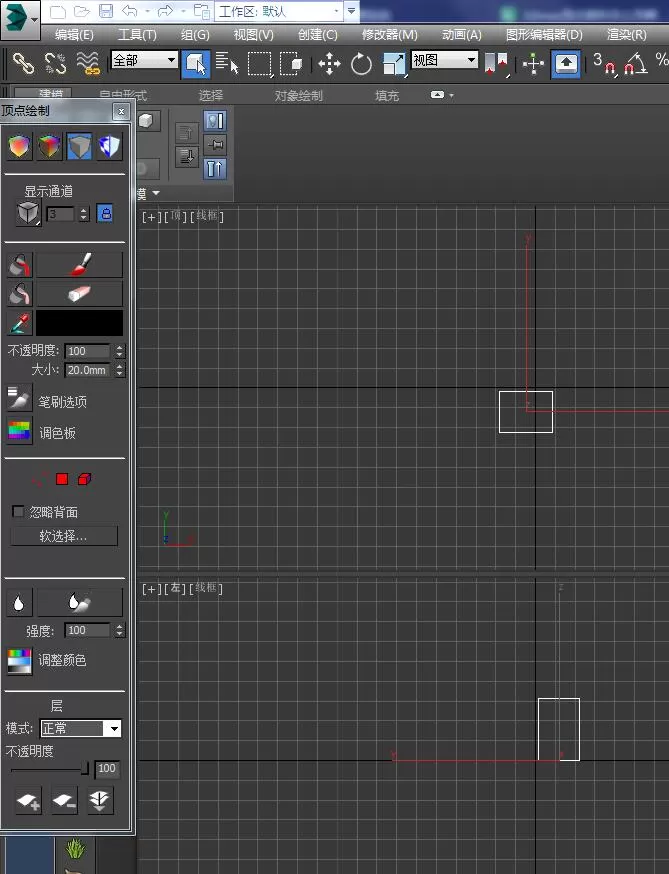Enable the 忽略背面 checkbox
Screen dimensions: 669x874
click(18, 511)
